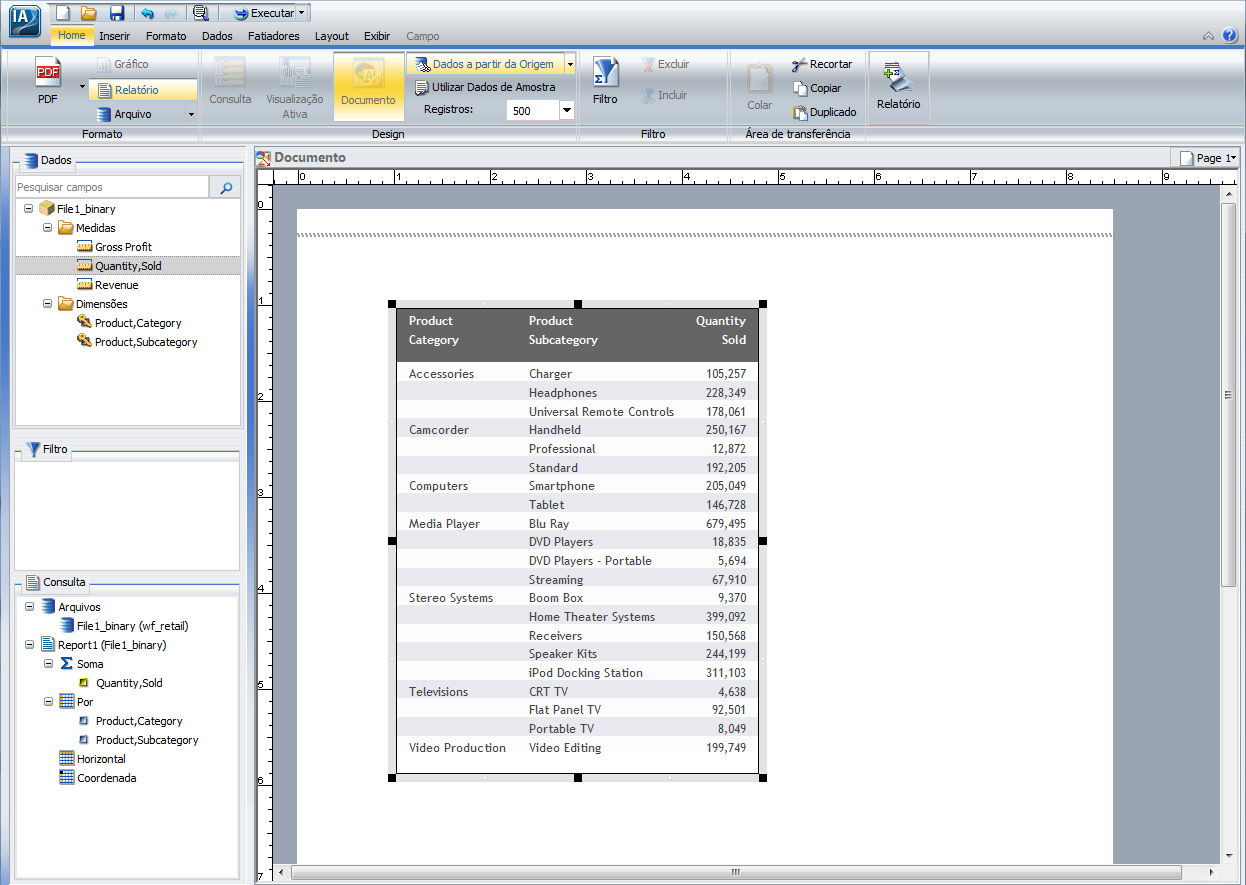1246x885 pixels.
Task: Choose the Relatório format button
Action: (143, 90)
